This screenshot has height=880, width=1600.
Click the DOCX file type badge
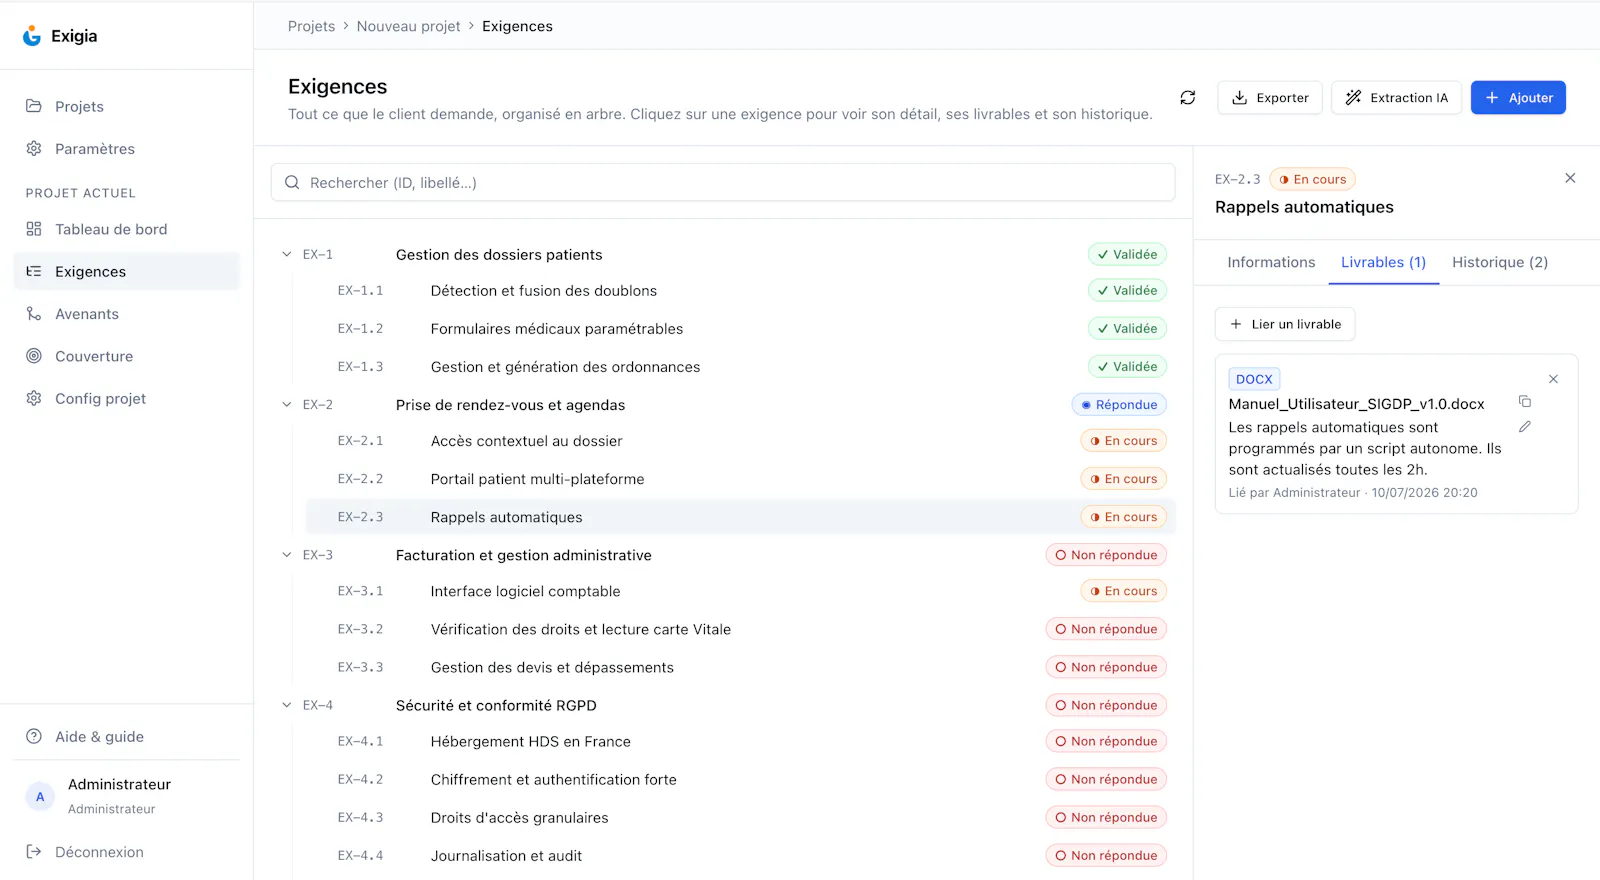tap(1254, 379)
